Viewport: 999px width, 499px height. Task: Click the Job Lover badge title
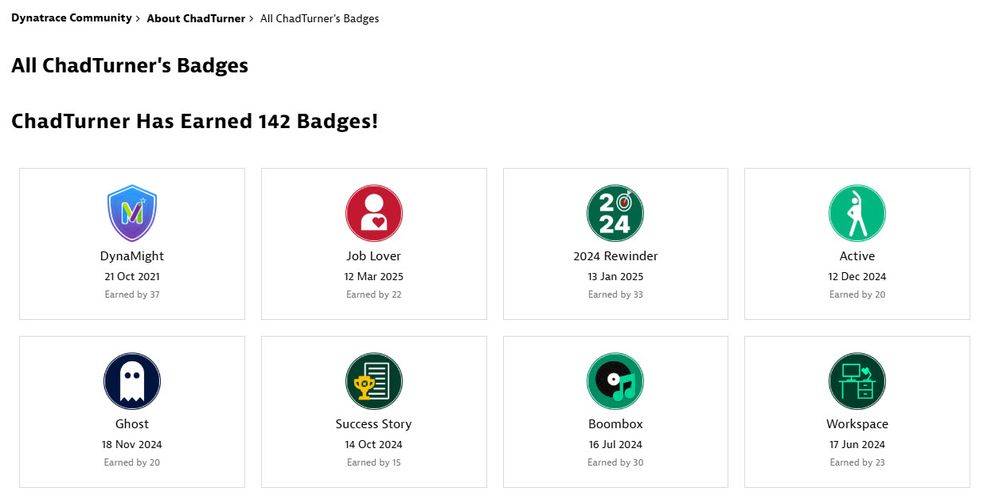374,256
